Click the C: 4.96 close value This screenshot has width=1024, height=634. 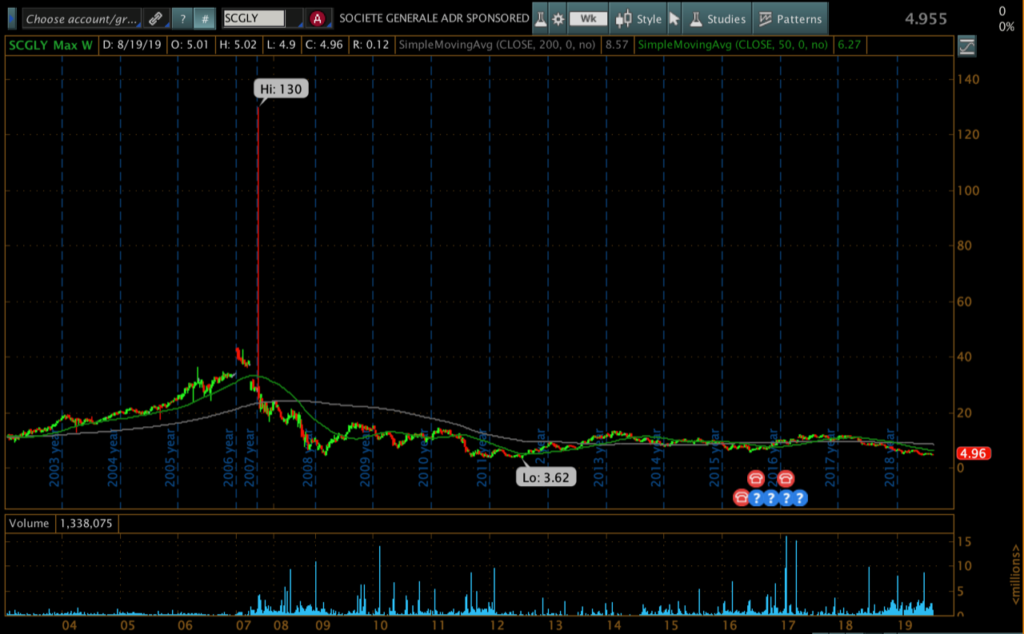[x=324, y=45]
